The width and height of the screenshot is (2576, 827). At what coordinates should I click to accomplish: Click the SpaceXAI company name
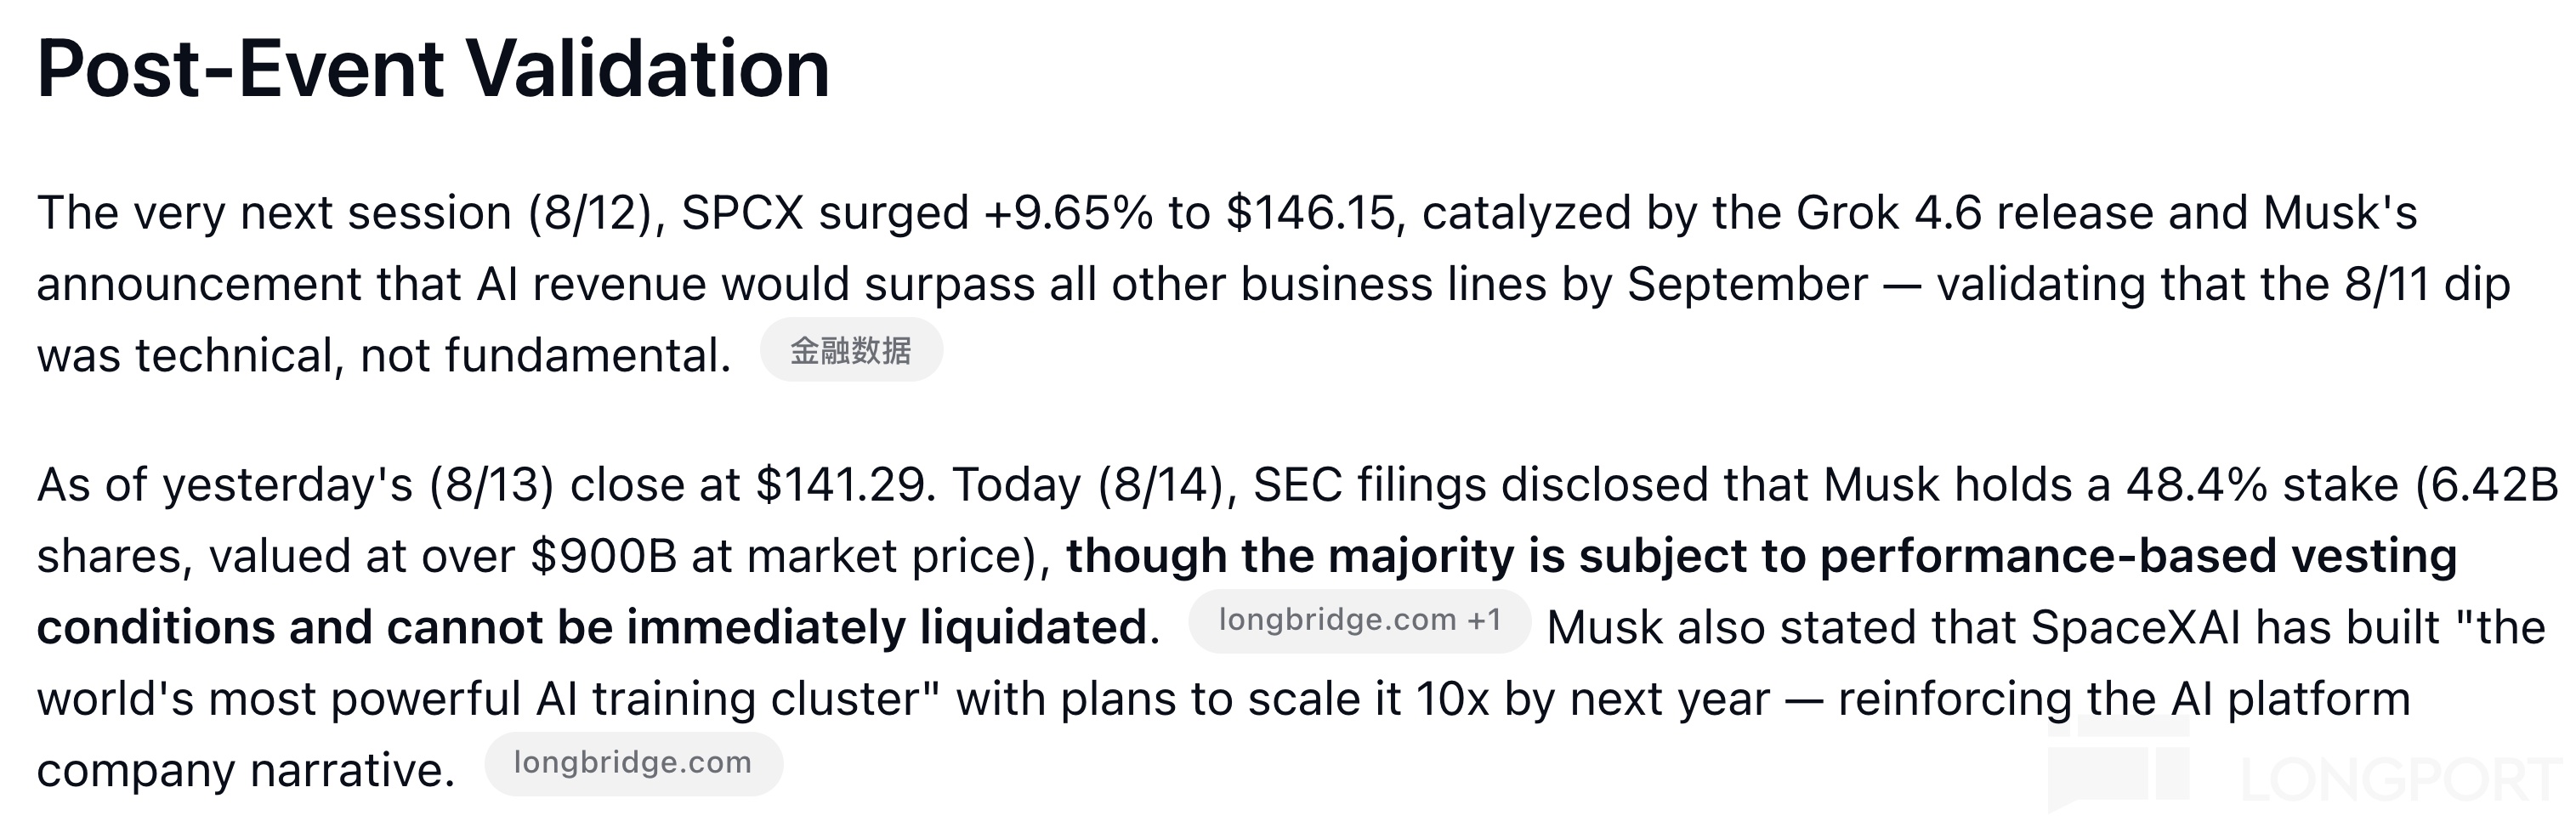(2135, 628)
